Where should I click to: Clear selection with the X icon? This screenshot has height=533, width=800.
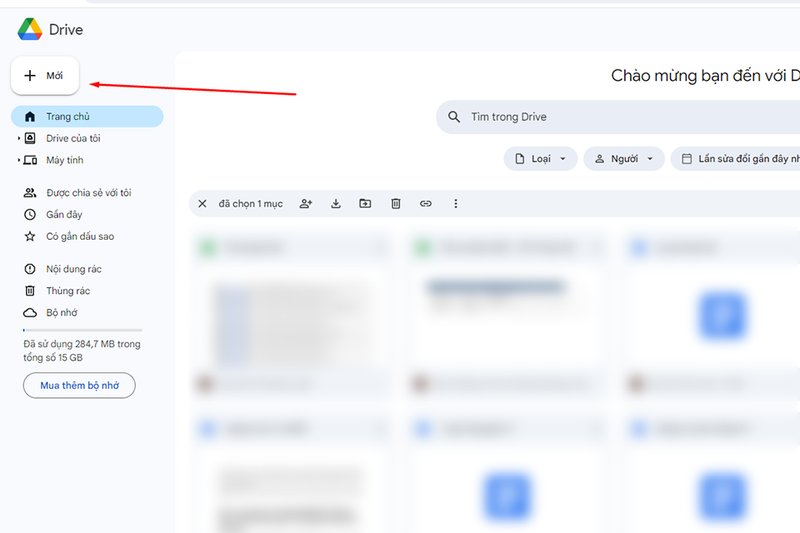tap(202, 204)
